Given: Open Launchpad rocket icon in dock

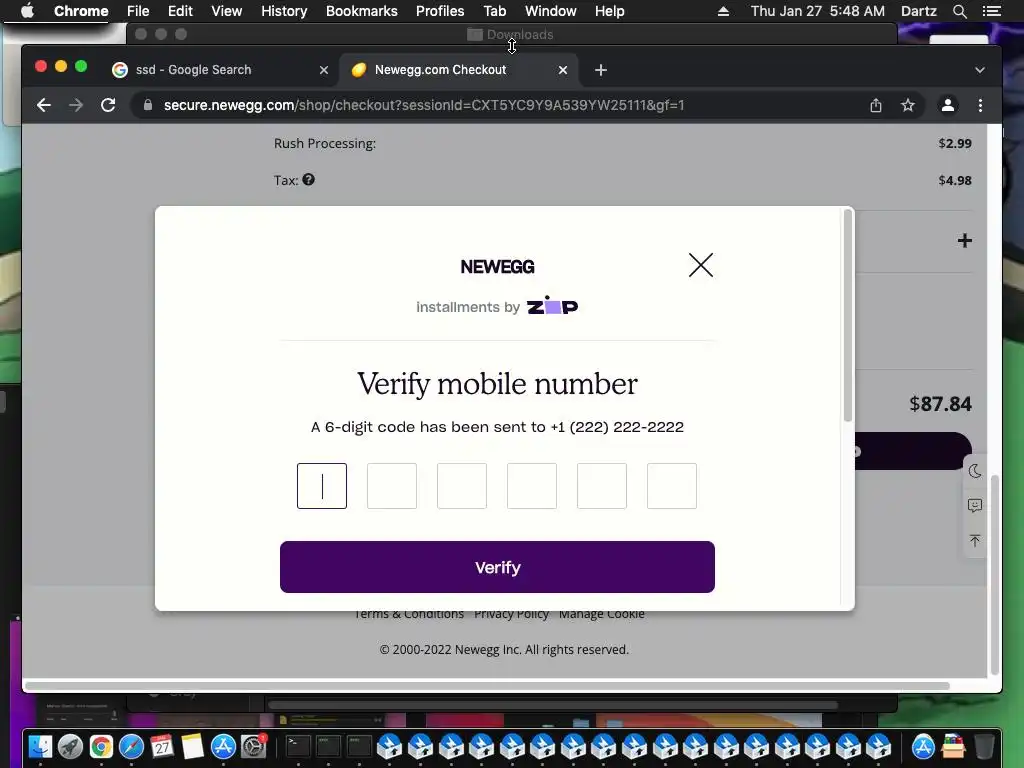Looking at the screenshot, I should point(71,746).
